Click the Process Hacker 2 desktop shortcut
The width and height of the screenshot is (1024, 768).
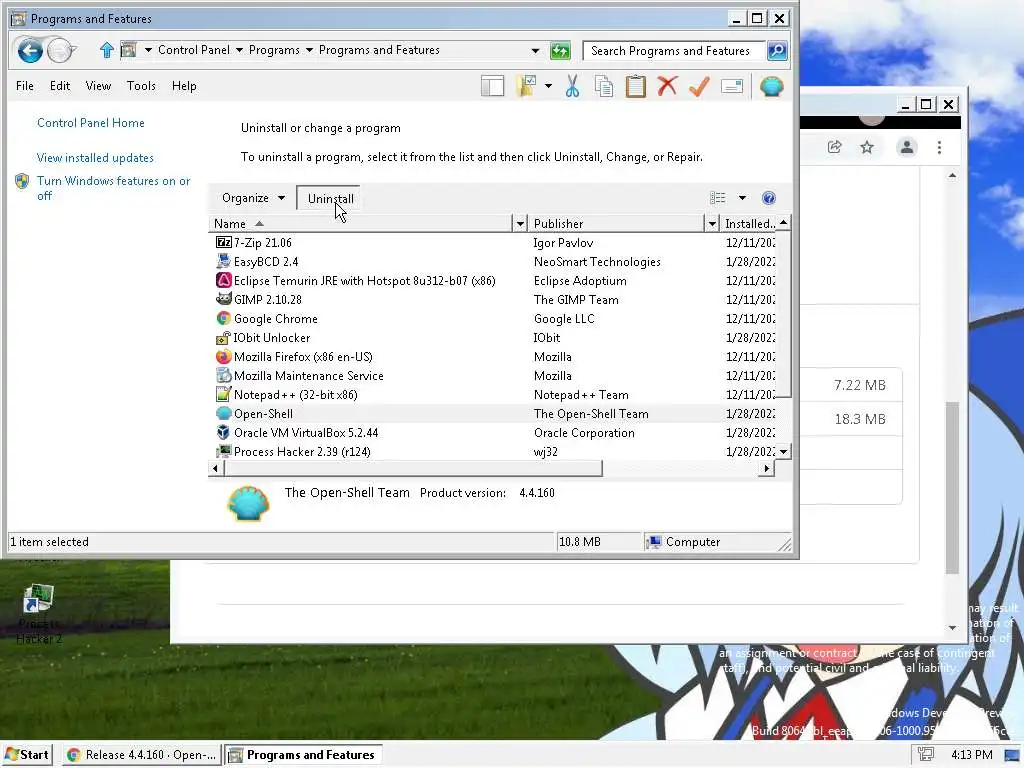[39, 614]
